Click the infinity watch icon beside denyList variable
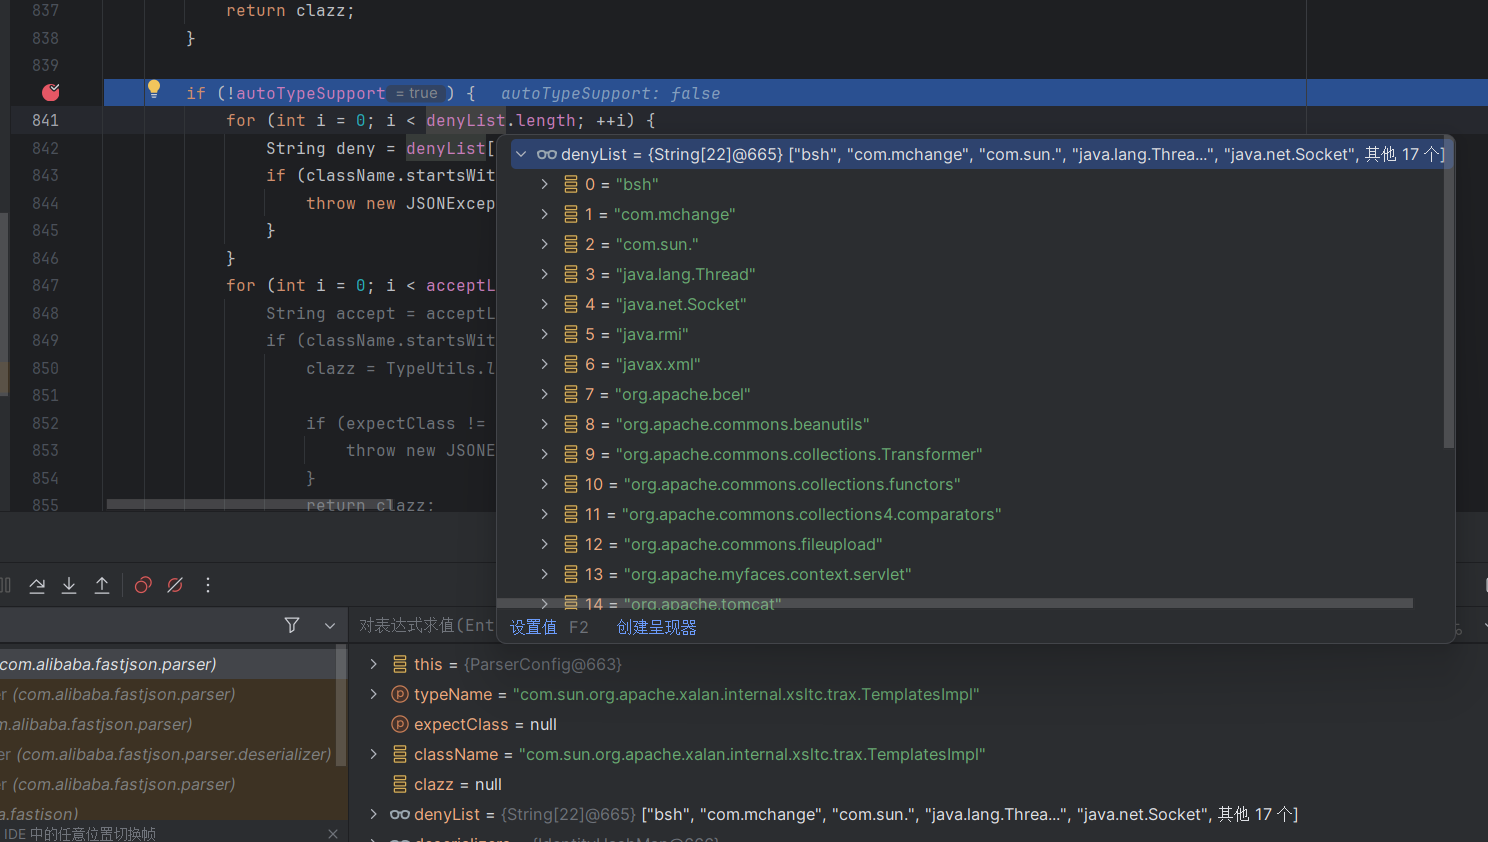 pyautogui.click(x=400, y=814)
